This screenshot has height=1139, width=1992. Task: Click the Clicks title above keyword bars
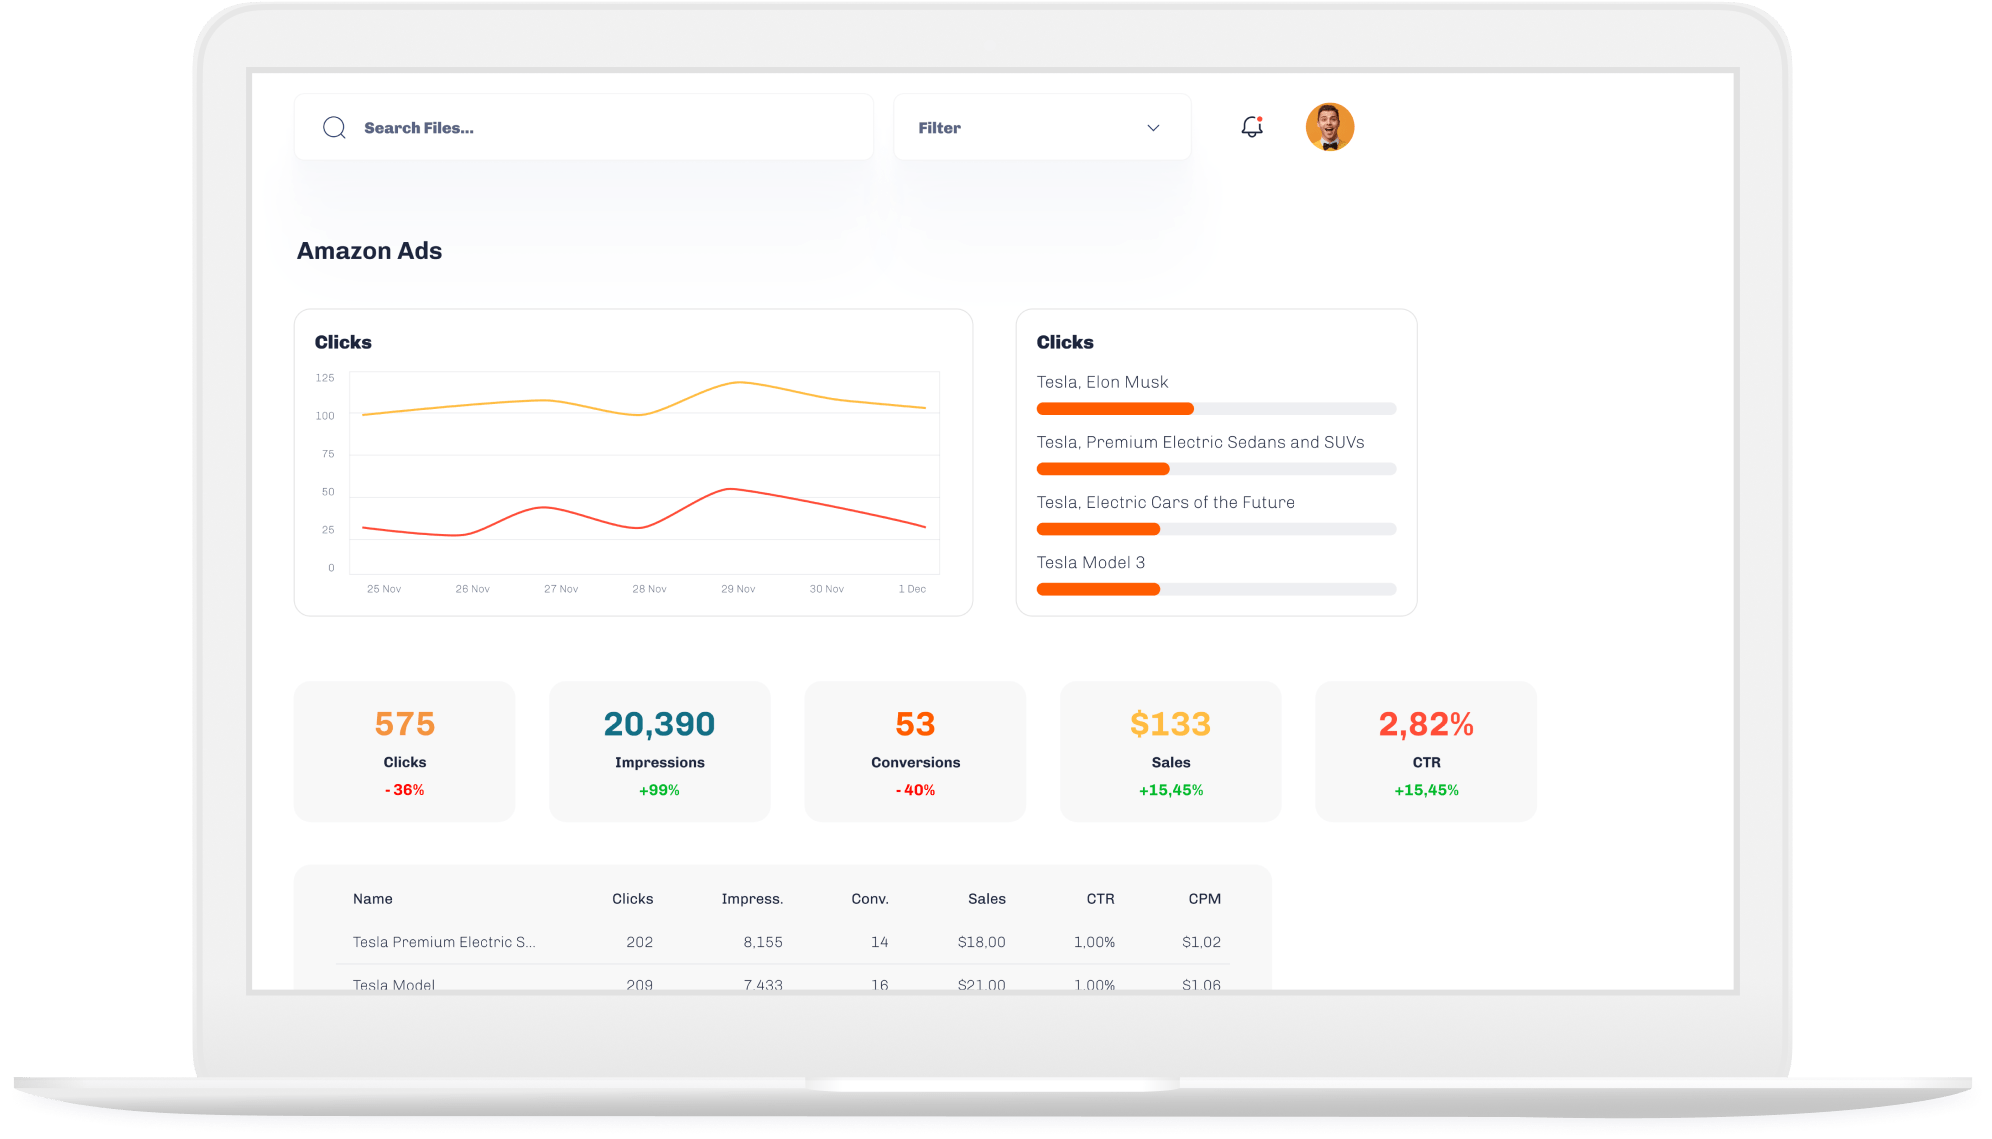point(1065,342)
